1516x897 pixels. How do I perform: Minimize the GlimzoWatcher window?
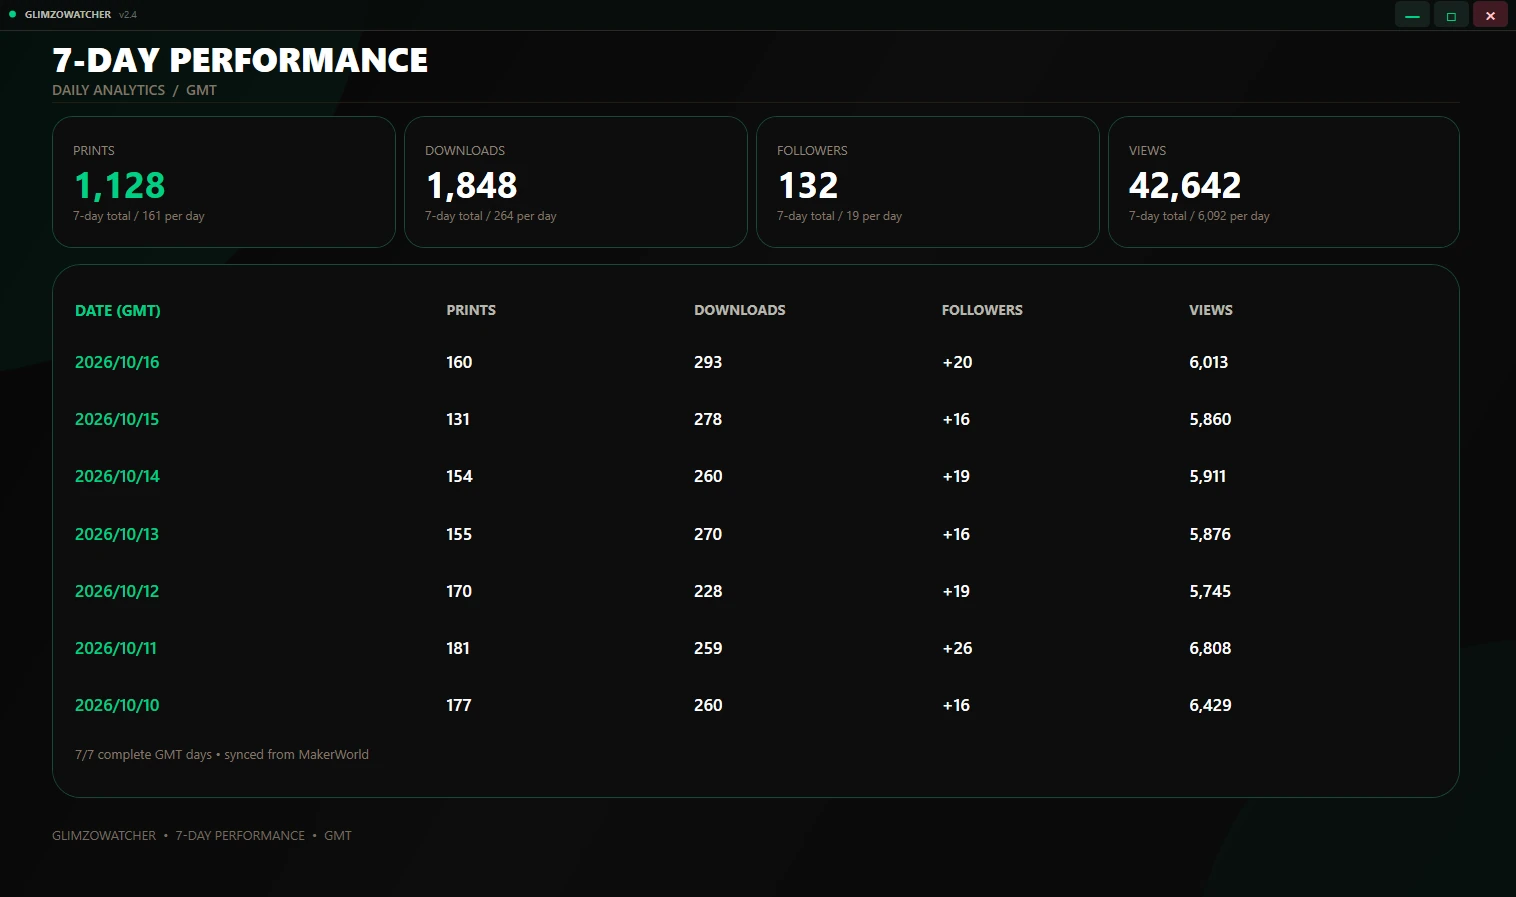pyautogui.click(x=1412, y=15)
